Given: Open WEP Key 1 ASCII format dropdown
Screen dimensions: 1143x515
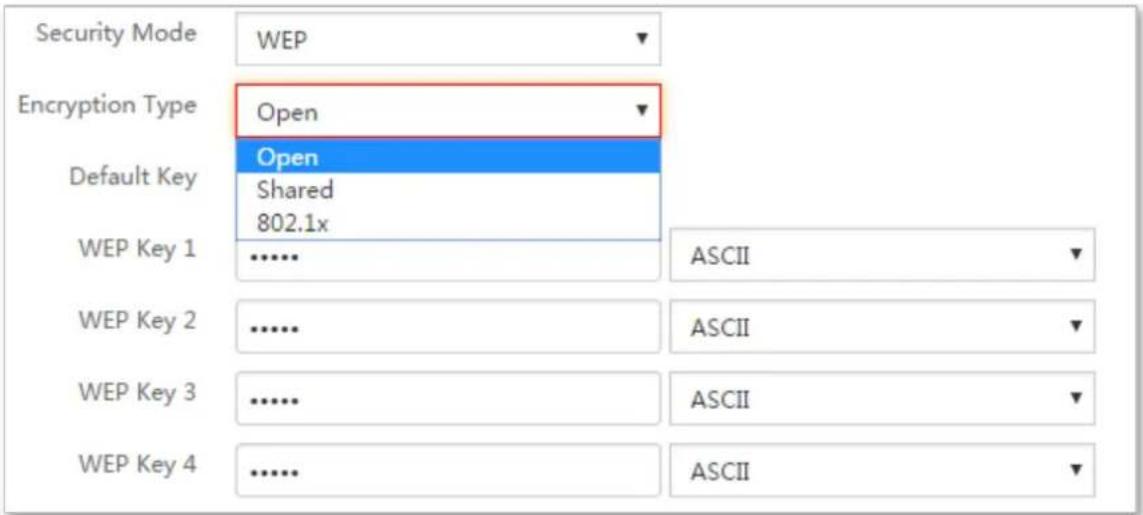Looking at the screenshot, I should [882, 255].
